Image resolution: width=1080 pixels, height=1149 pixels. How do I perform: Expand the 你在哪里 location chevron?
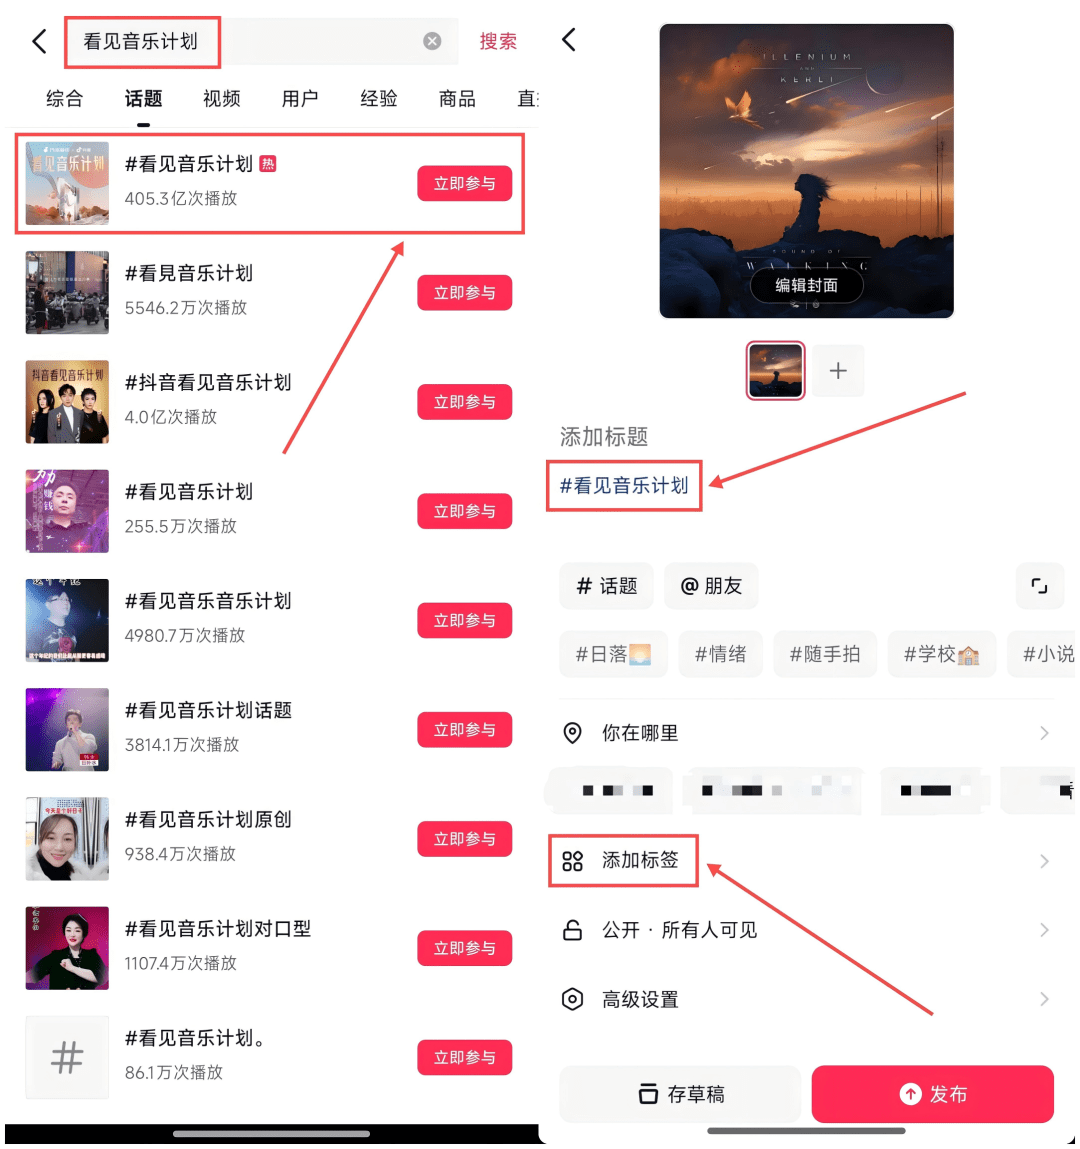[1044, 733]
